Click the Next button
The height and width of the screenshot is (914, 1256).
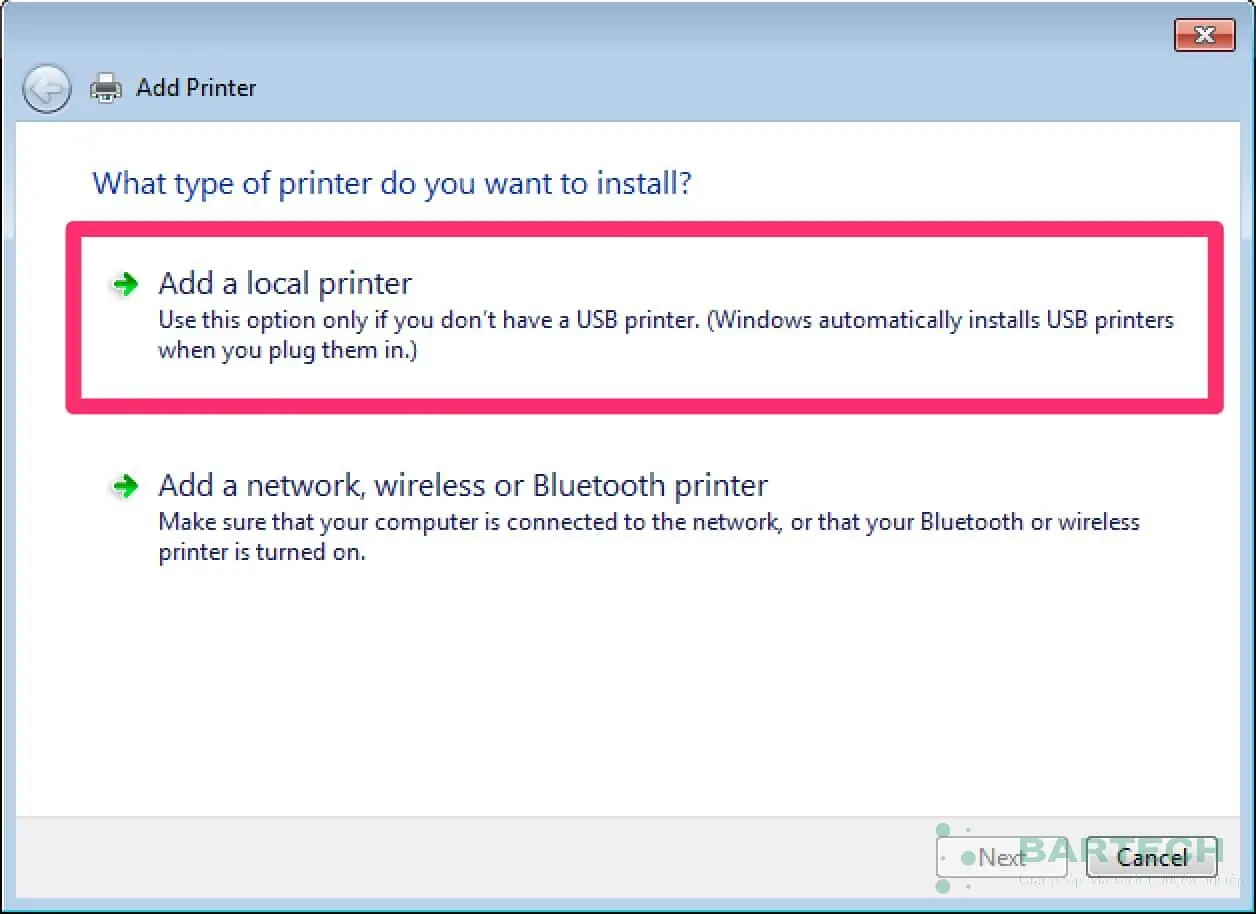point(1001,857)
